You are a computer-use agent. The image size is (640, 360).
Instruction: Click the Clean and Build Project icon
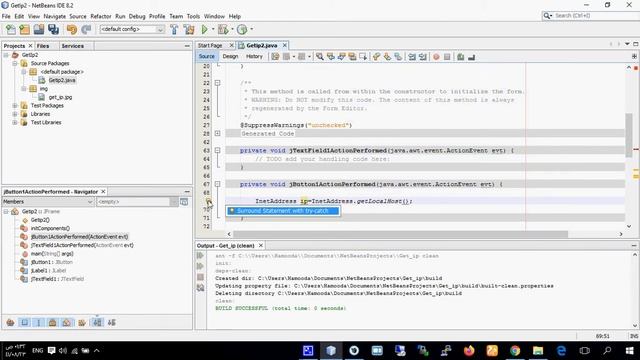click(189, 29)
